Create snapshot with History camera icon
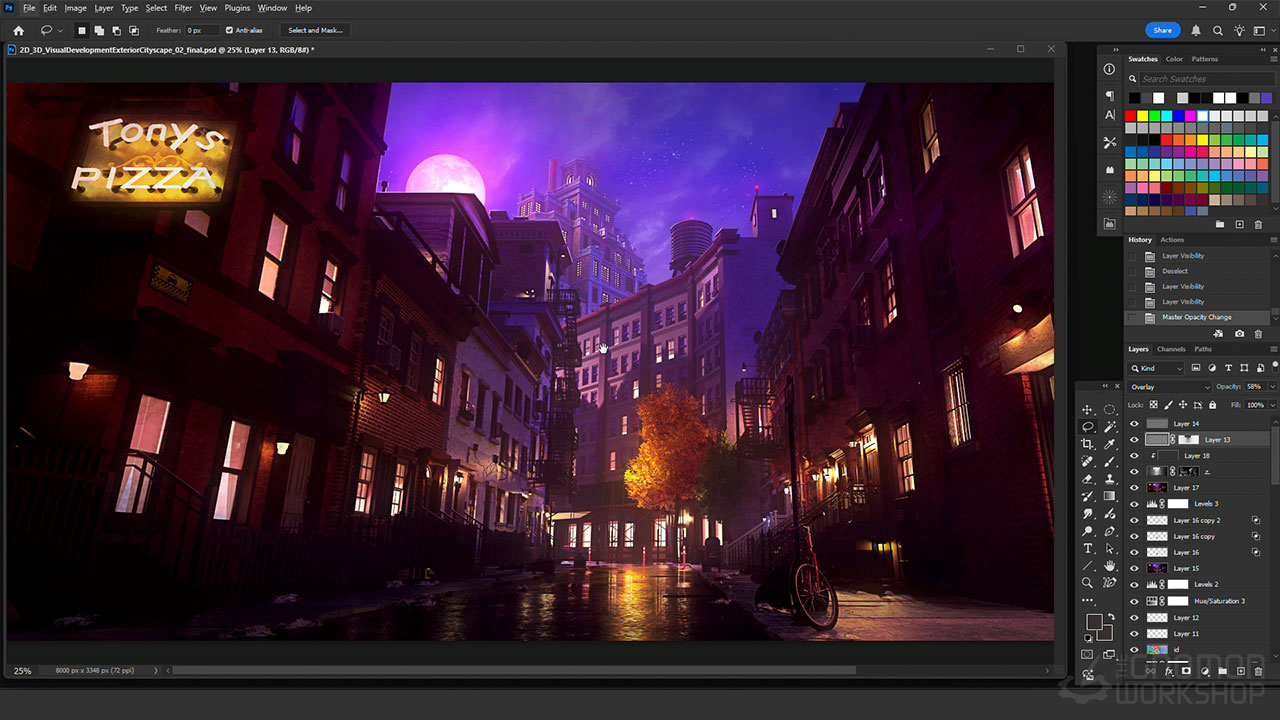 1240,333
